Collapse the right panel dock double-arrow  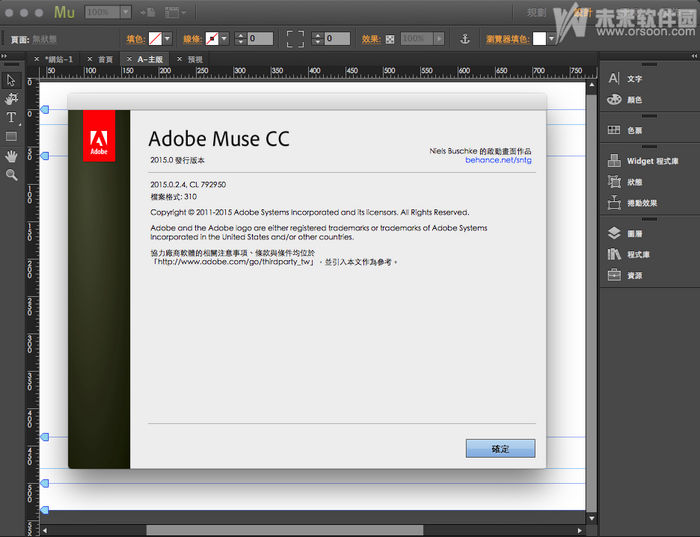(x=694, y=56)
